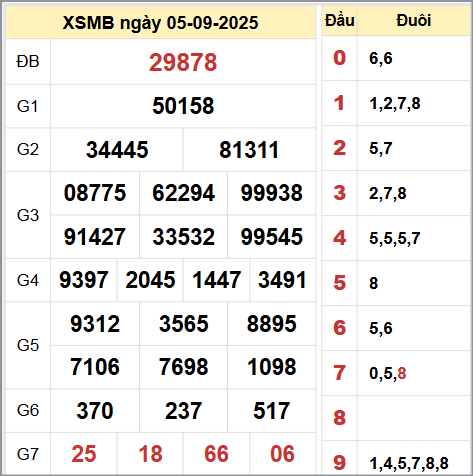Click the Đuôi column header
The width and height of the screenshot is (473, 476).
(414, 20)
